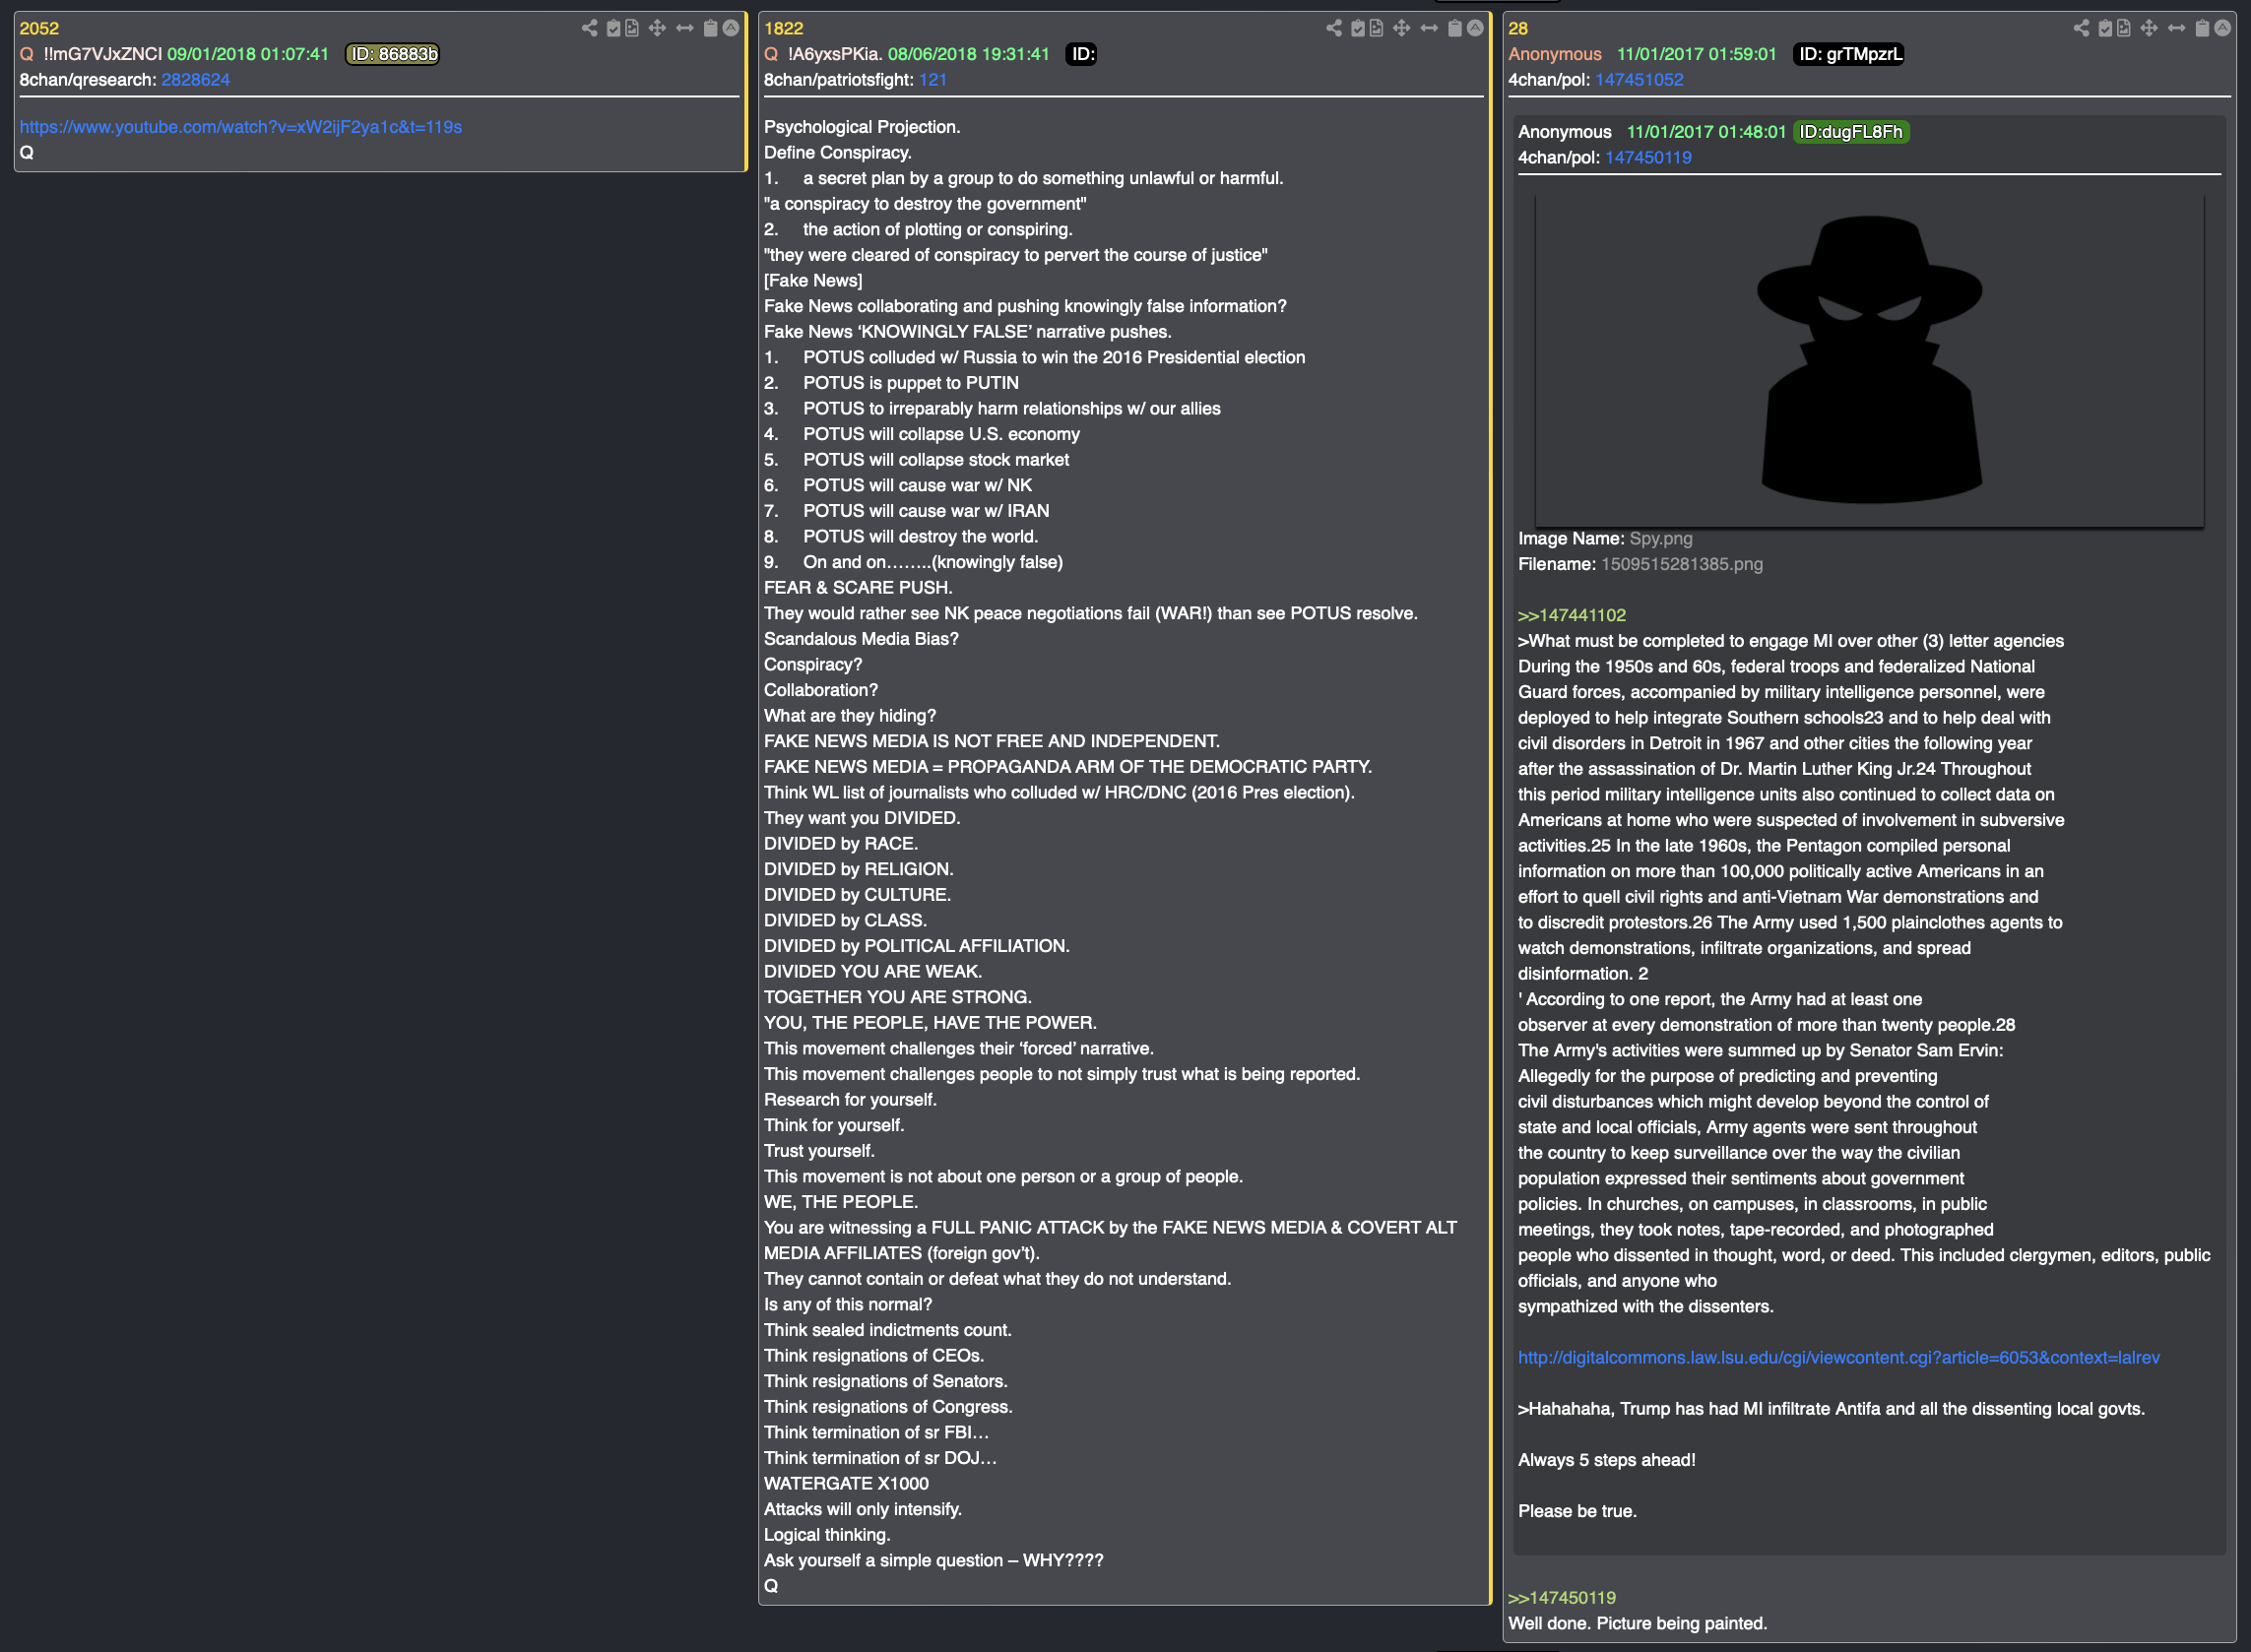Image resolution: width=2251 pixels, height=1652 pixels.
Task: Click the green ID:dugFL8Fh badge
Action: (1851, 132)
